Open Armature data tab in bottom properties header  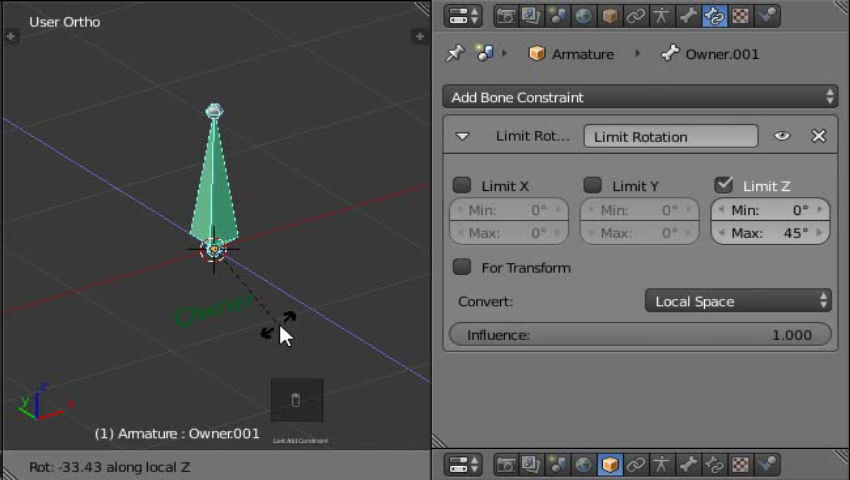(x=661, y=465)
